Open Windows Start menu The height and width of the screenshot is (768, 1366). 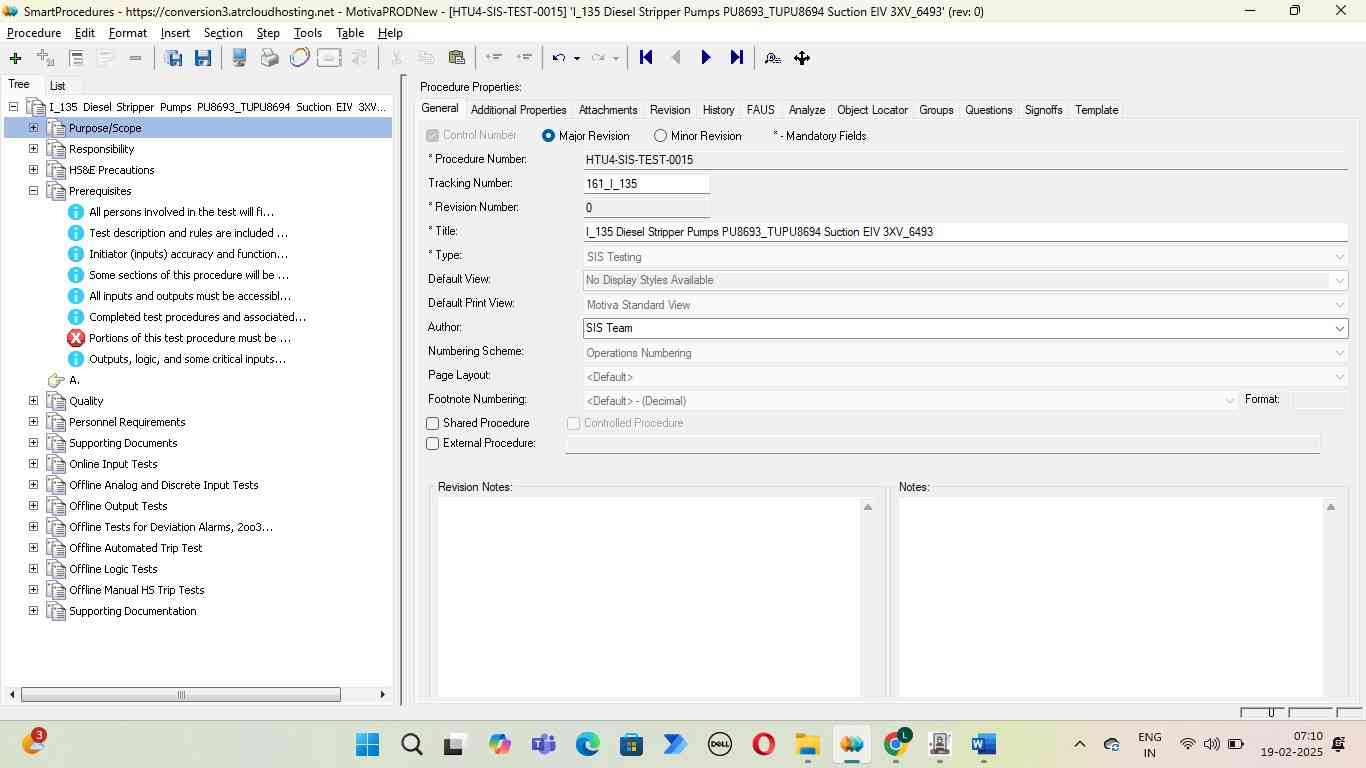point(367,745)
